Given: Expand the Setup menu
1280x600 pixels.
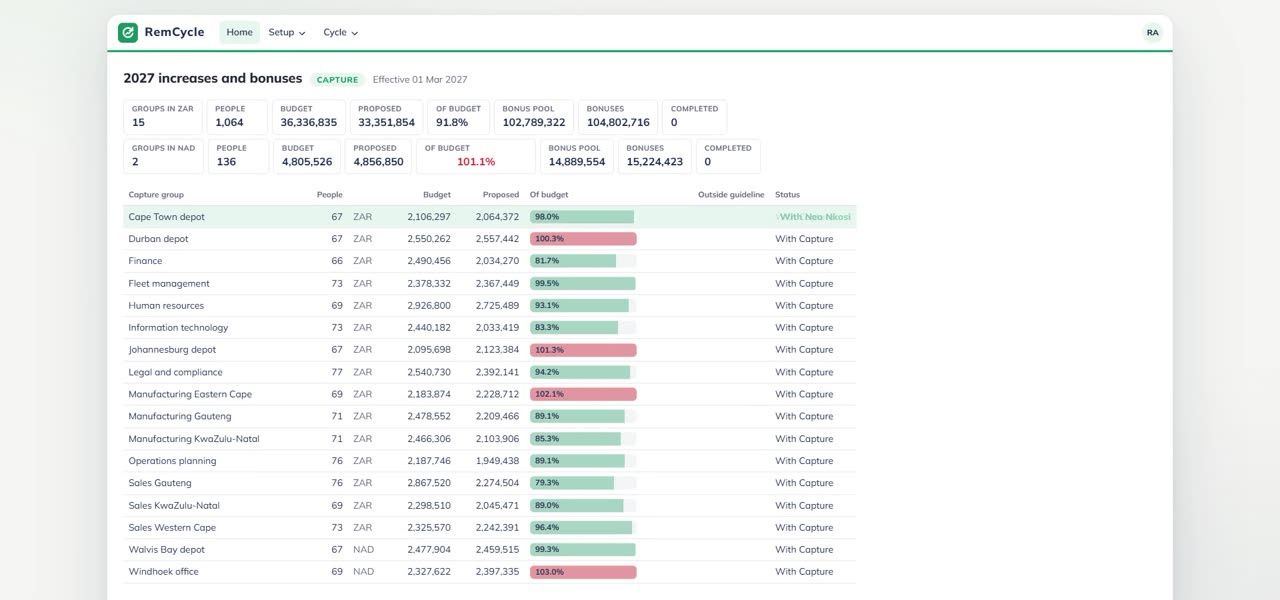Looking at the screenshot, I should 287,32.
